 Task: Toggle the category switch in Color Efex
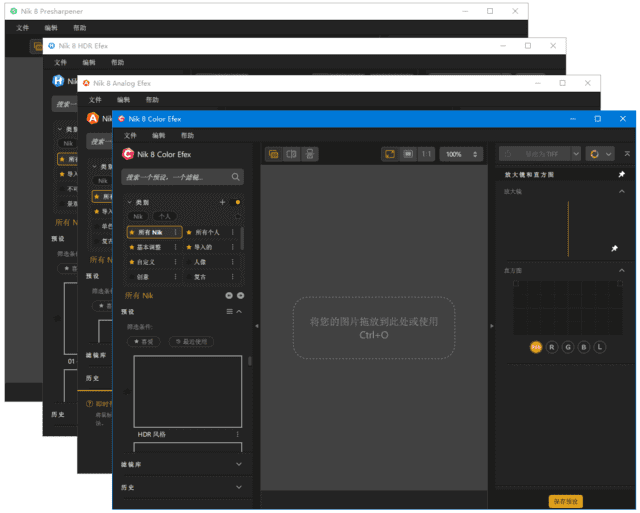click(x=237, y=202)
